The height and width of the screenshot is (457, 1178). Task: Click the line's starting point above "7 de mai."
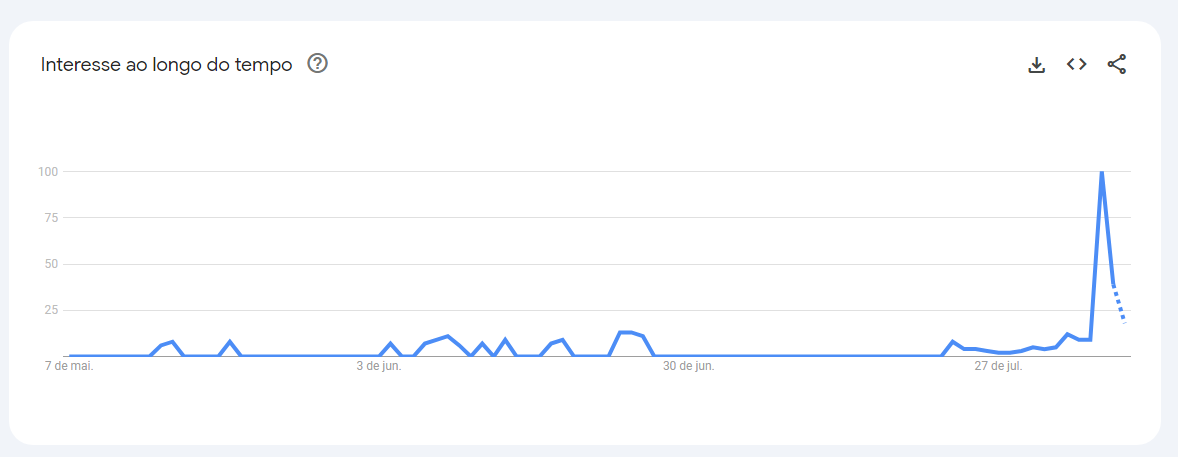(70, 355)
